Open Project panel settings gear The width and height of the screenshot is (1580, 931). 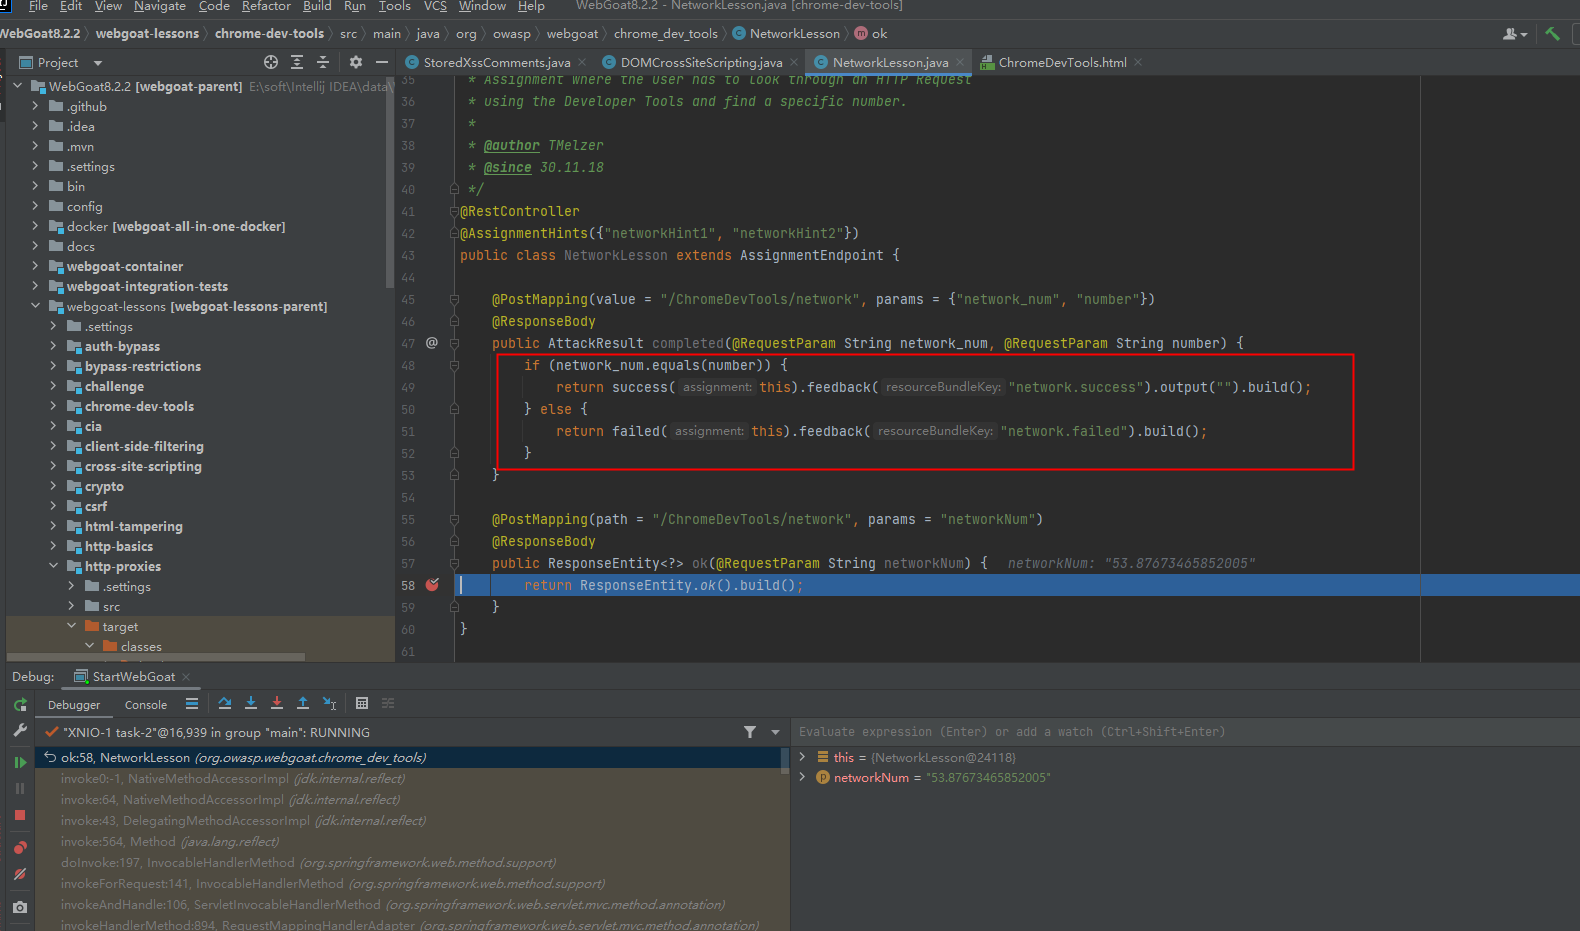pyautogui.click(x=356, y=62)
